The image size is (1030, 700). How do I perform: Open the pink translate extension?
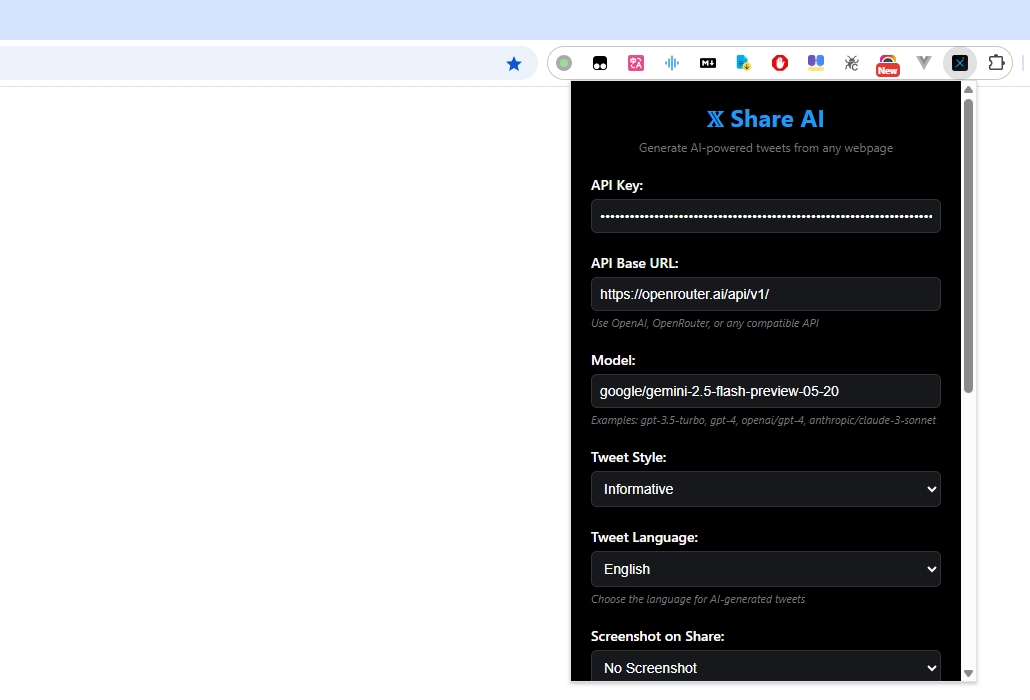coord(636,62)
